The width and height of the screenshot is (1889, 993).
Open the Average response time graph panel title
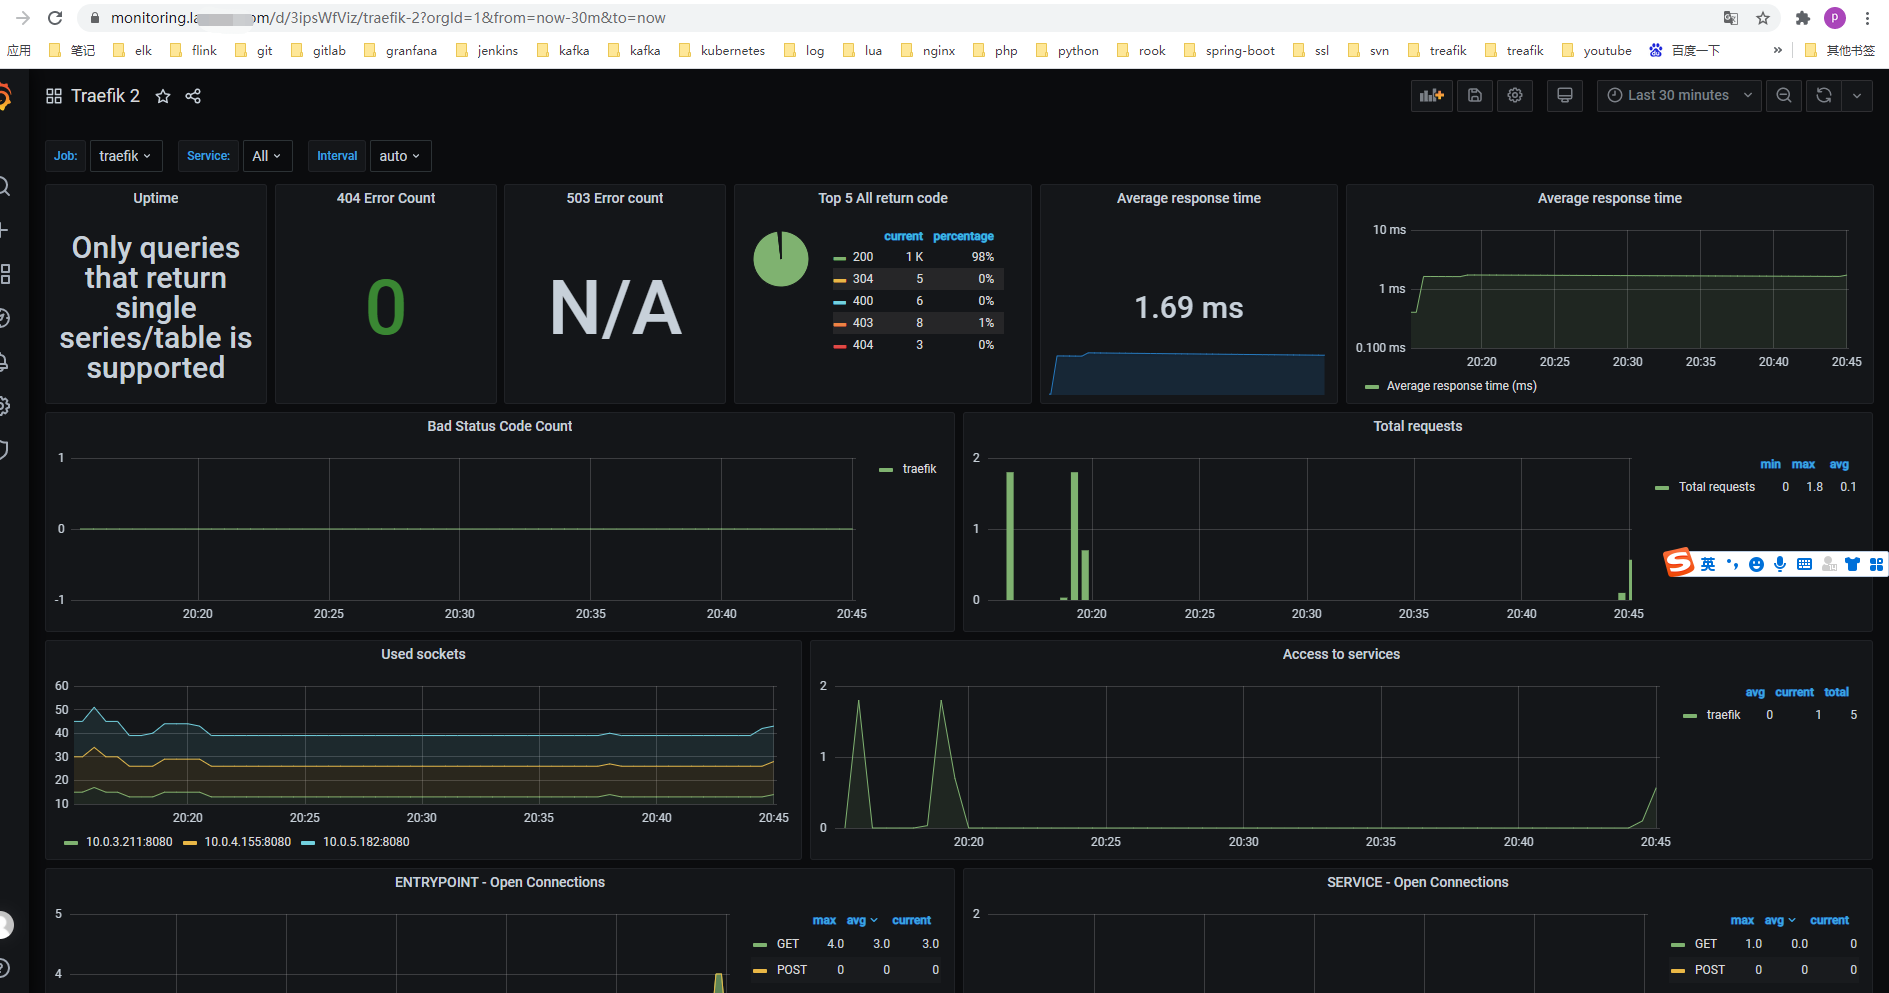tap(1609, 198)
